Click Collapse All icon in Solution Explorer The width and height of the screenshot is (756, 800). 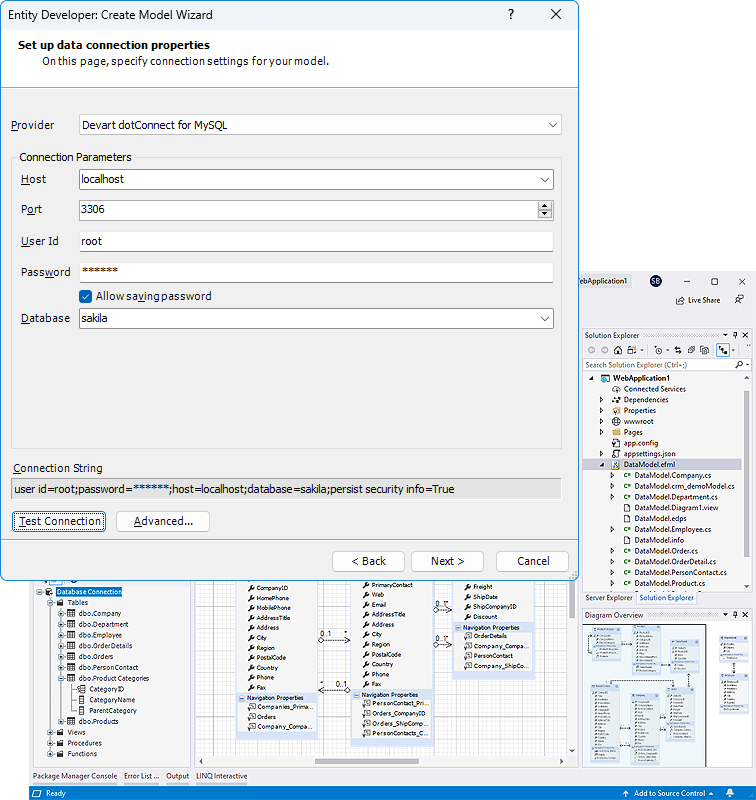tap(691, 350)
